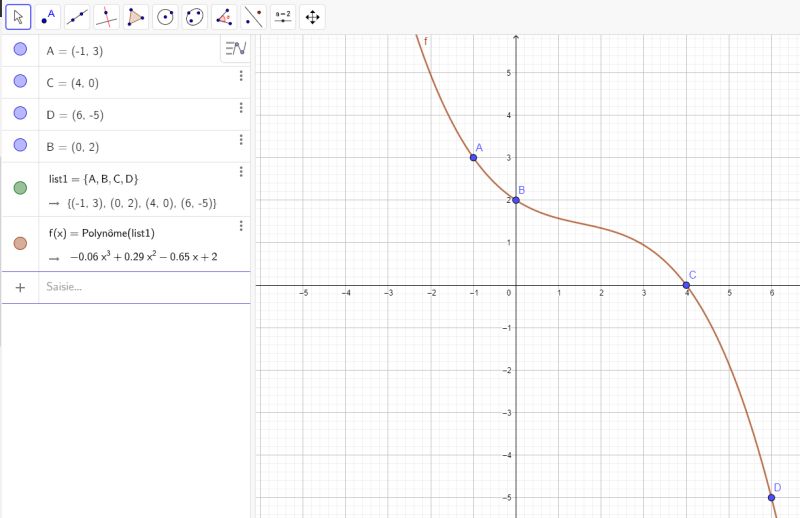This screenshot has height=518, width=800.
Task: Toggle visibility of point A = (-1, 3)
Action: tap(20, 49)
